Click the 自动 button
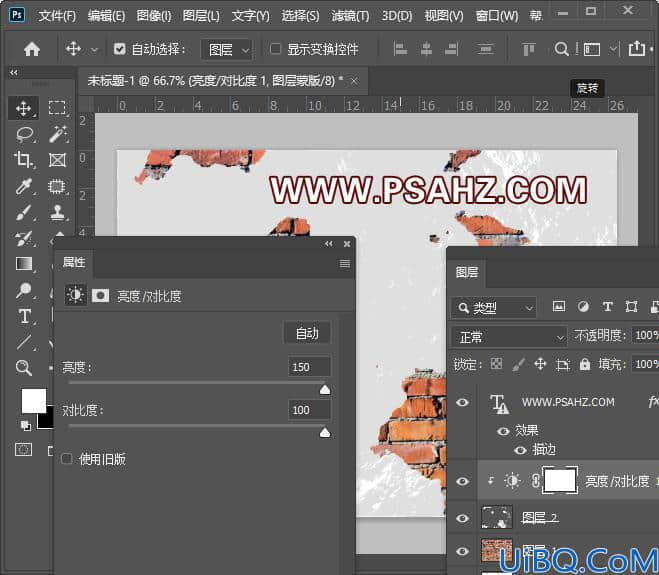This screenshot has height=575, width=659. click(307, 333)
